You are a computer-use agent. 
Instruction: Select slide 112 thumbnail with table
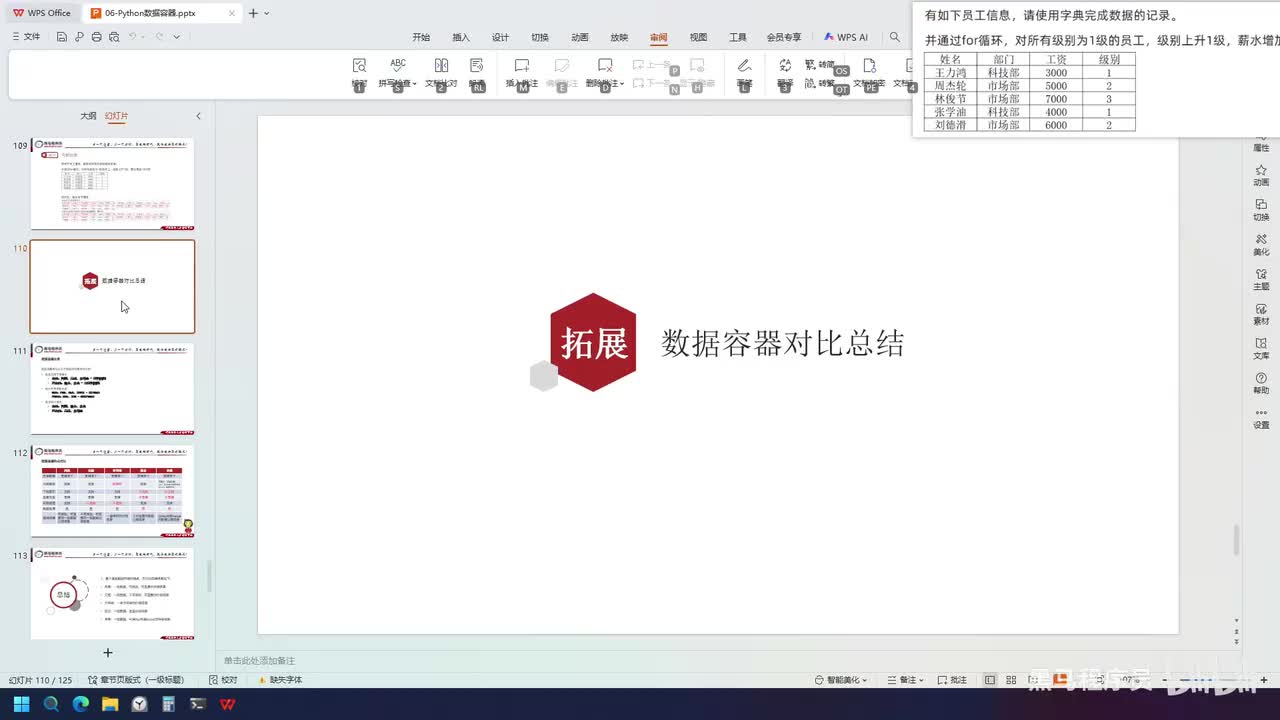[112, 492]
